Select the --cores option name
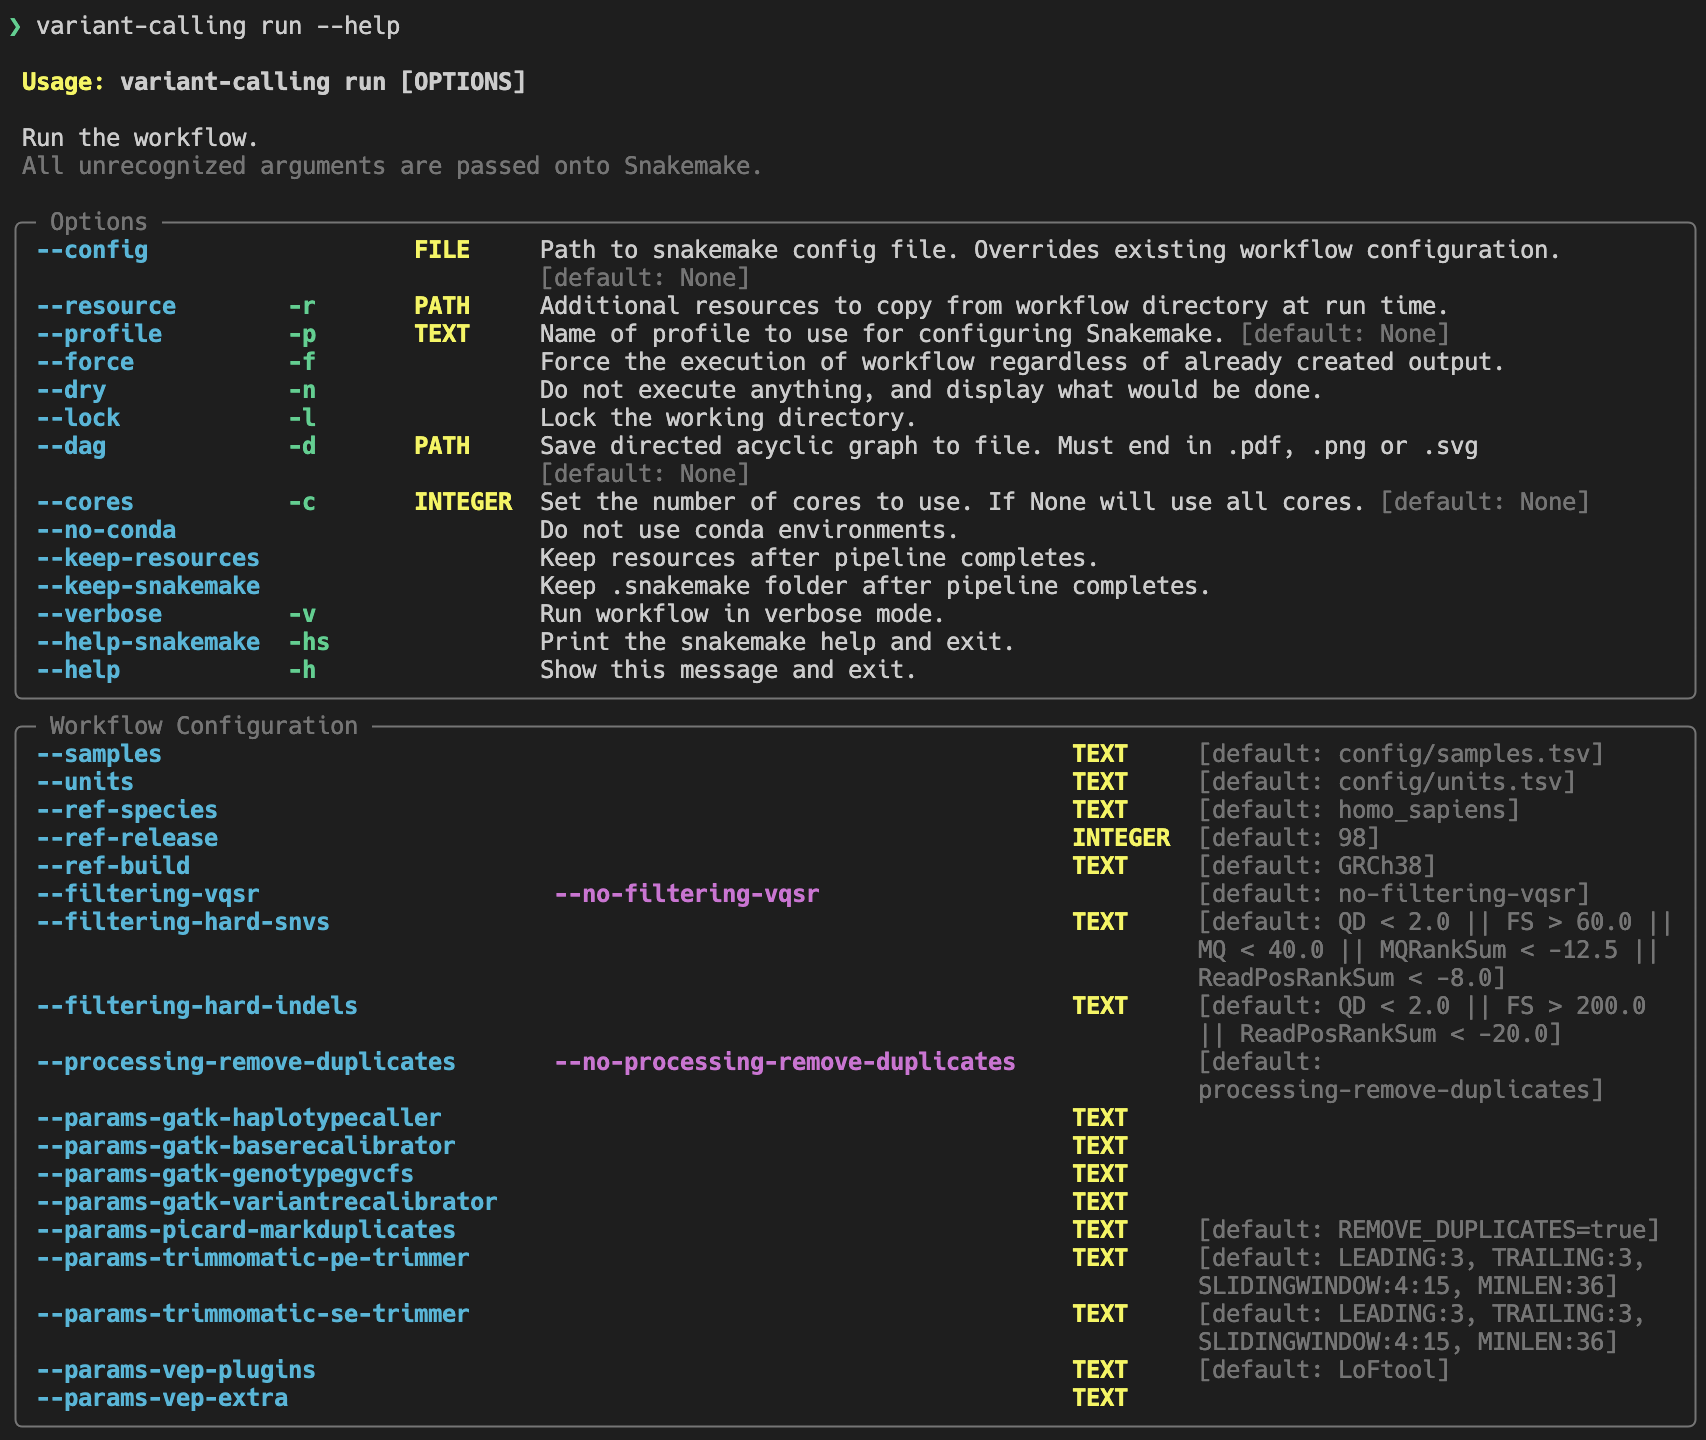 [85, 502]
